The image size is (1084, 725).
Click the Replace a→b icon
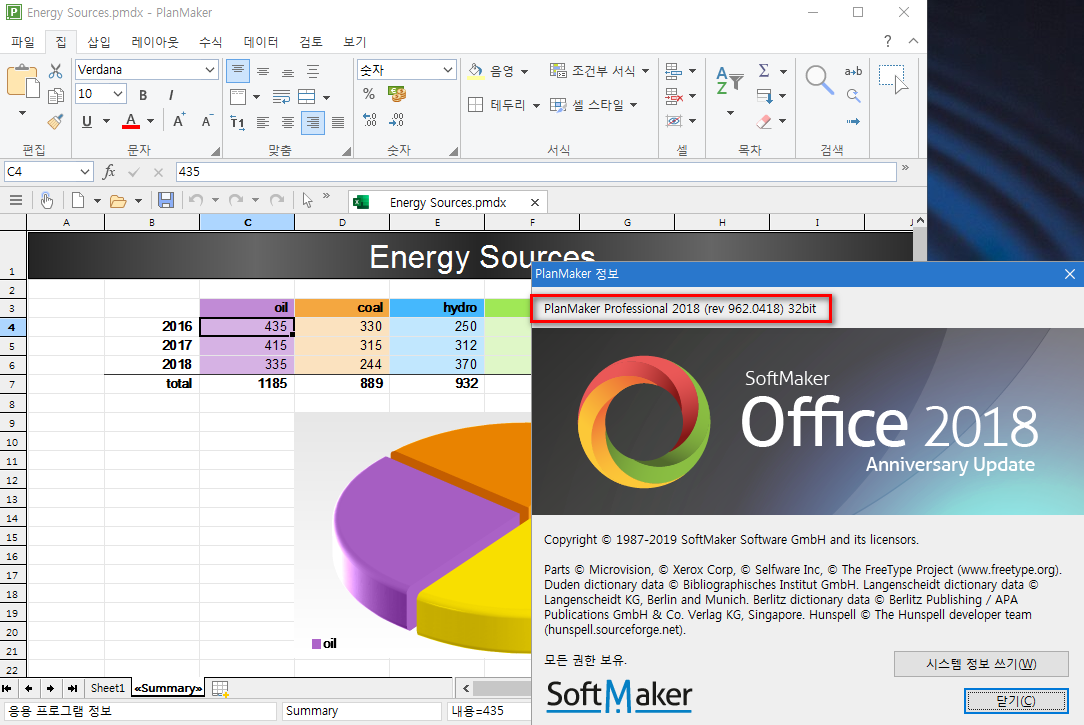[853, 71]
